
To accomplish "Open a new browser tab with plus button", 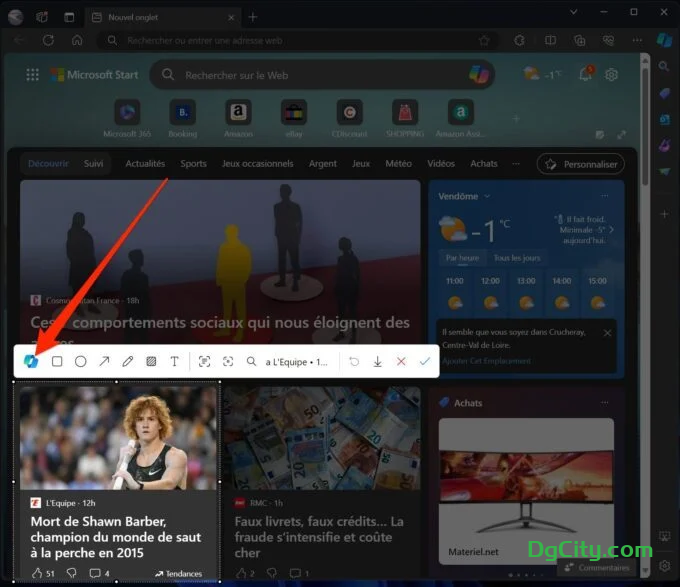I will coord(253,17).
